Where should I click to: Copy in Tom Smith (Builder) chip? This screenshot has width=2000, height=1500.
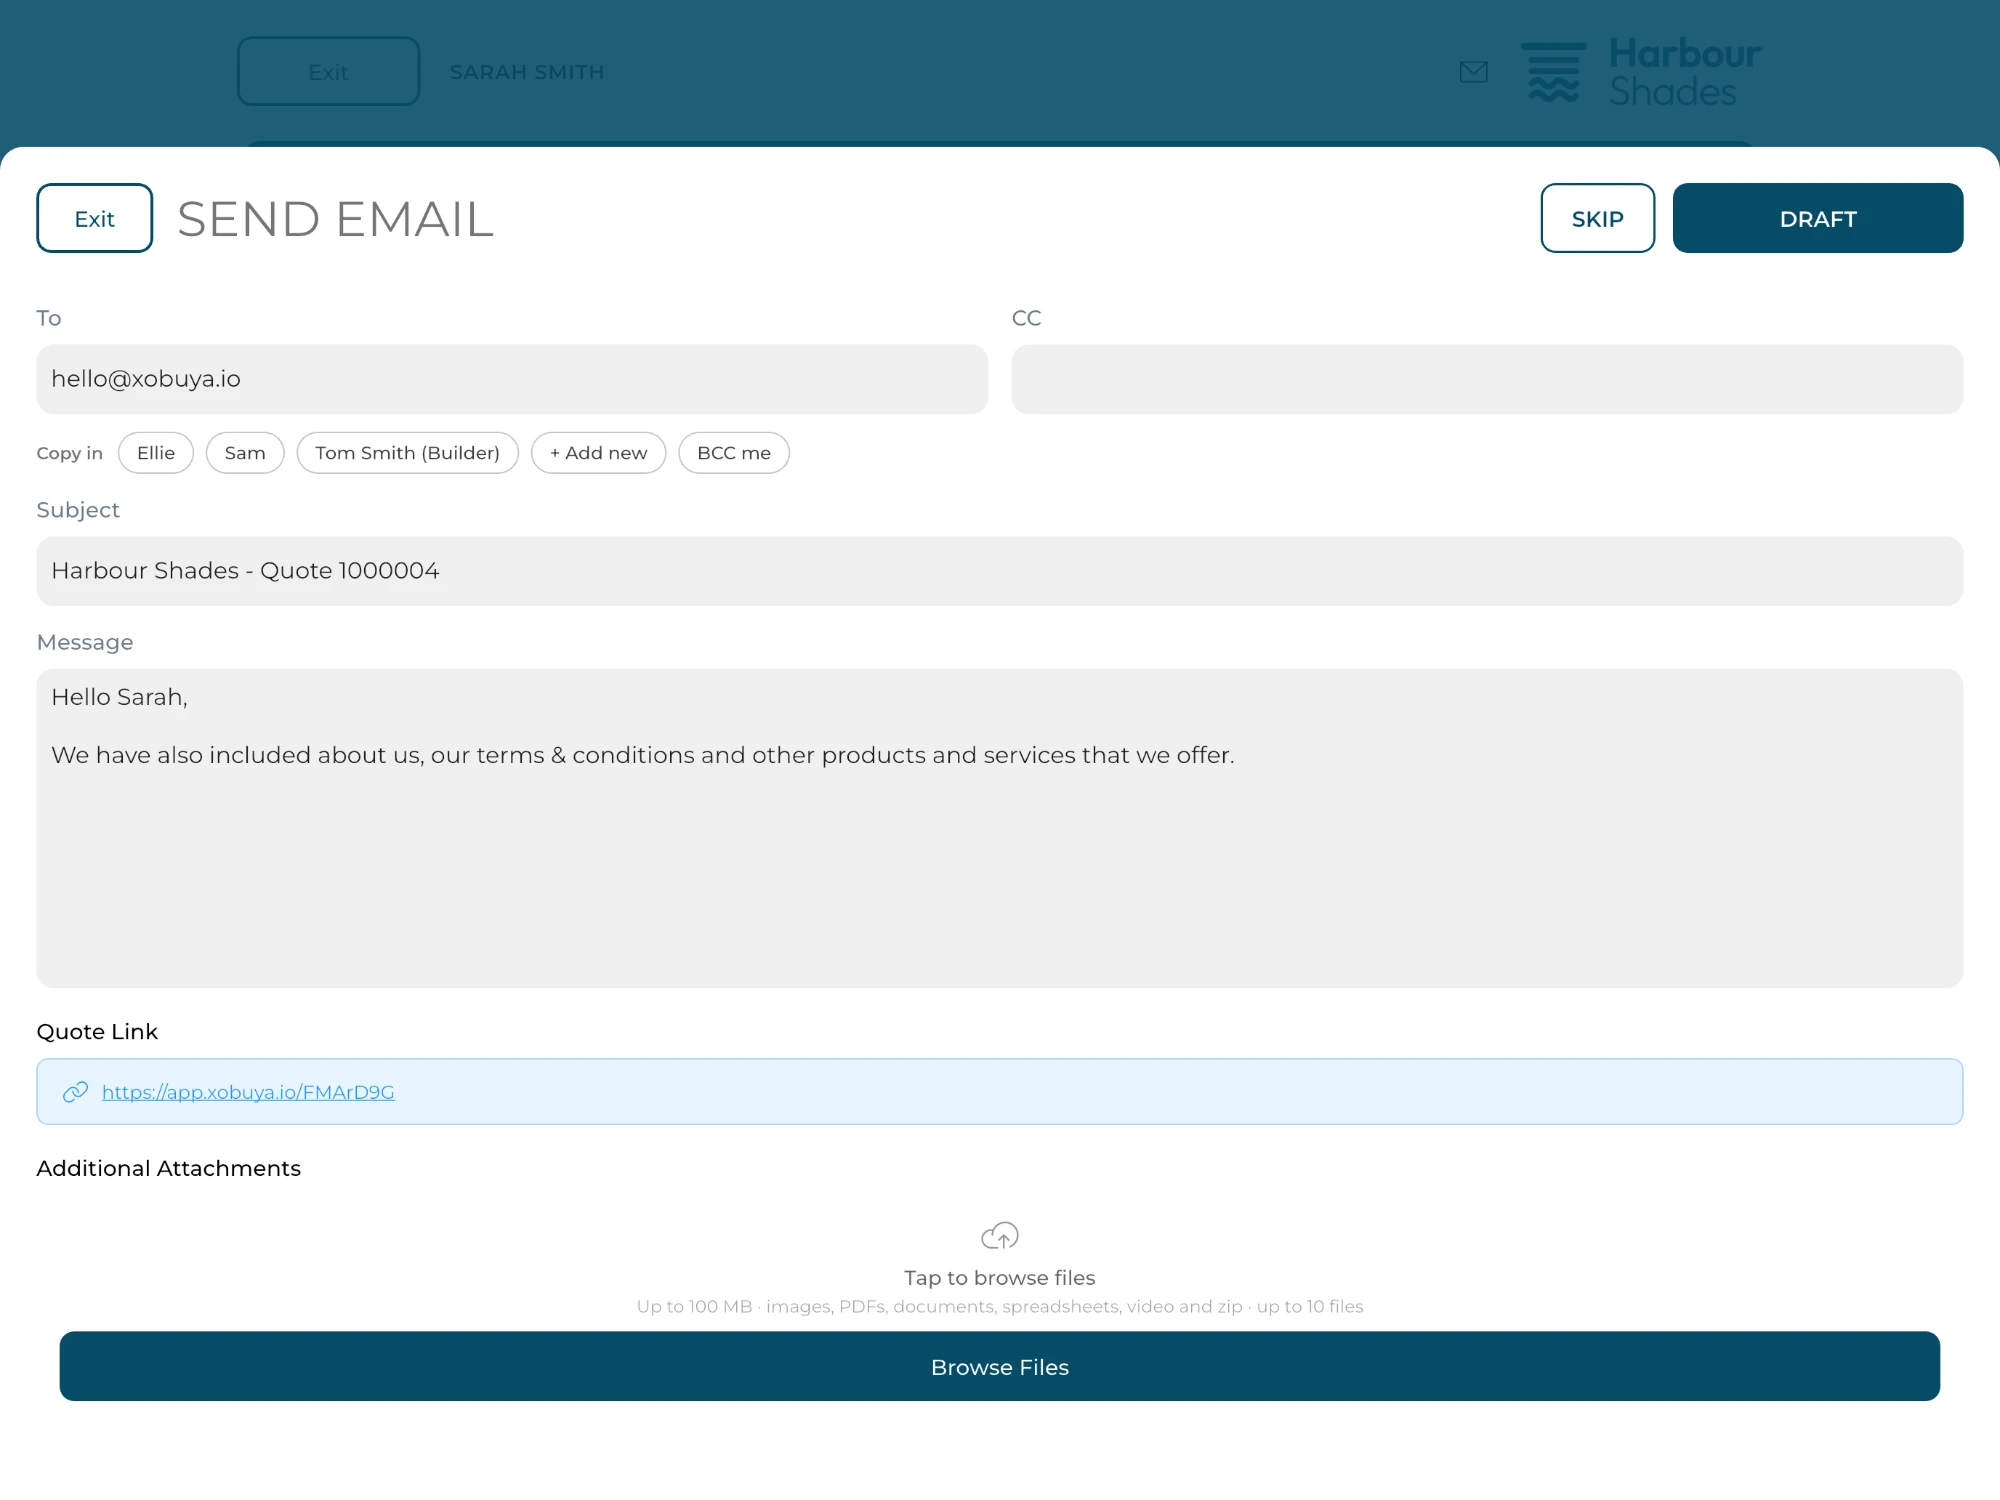(x=408, y=453)
